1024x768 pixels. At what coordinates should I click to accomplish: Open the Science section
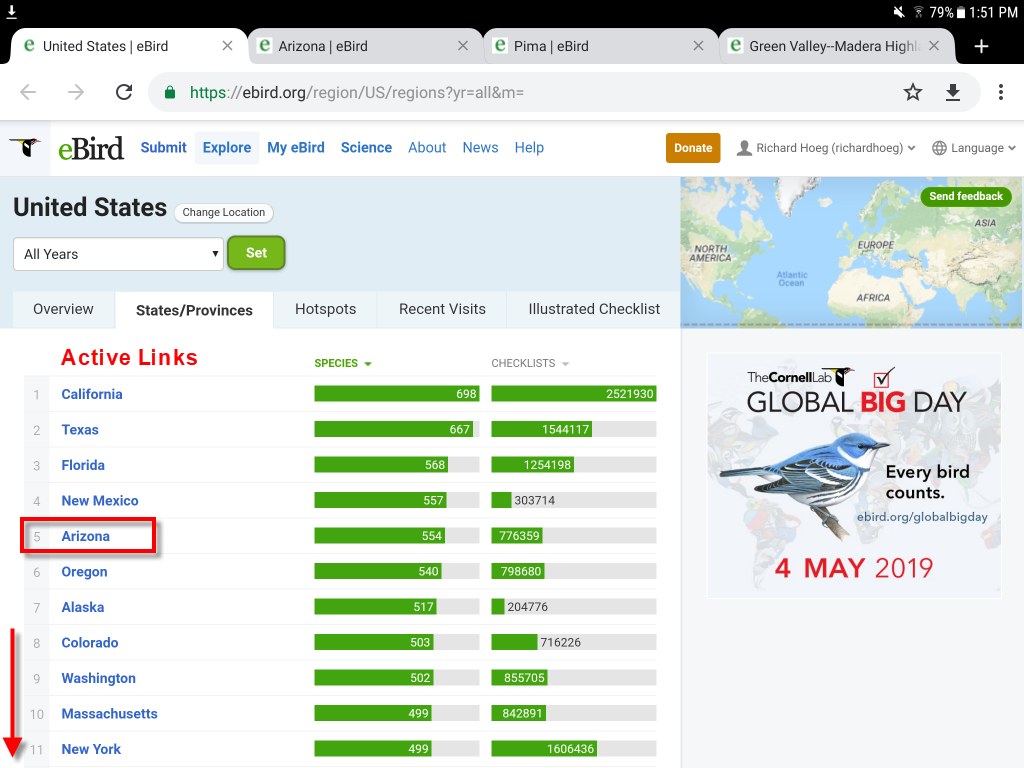pos(366,148)
